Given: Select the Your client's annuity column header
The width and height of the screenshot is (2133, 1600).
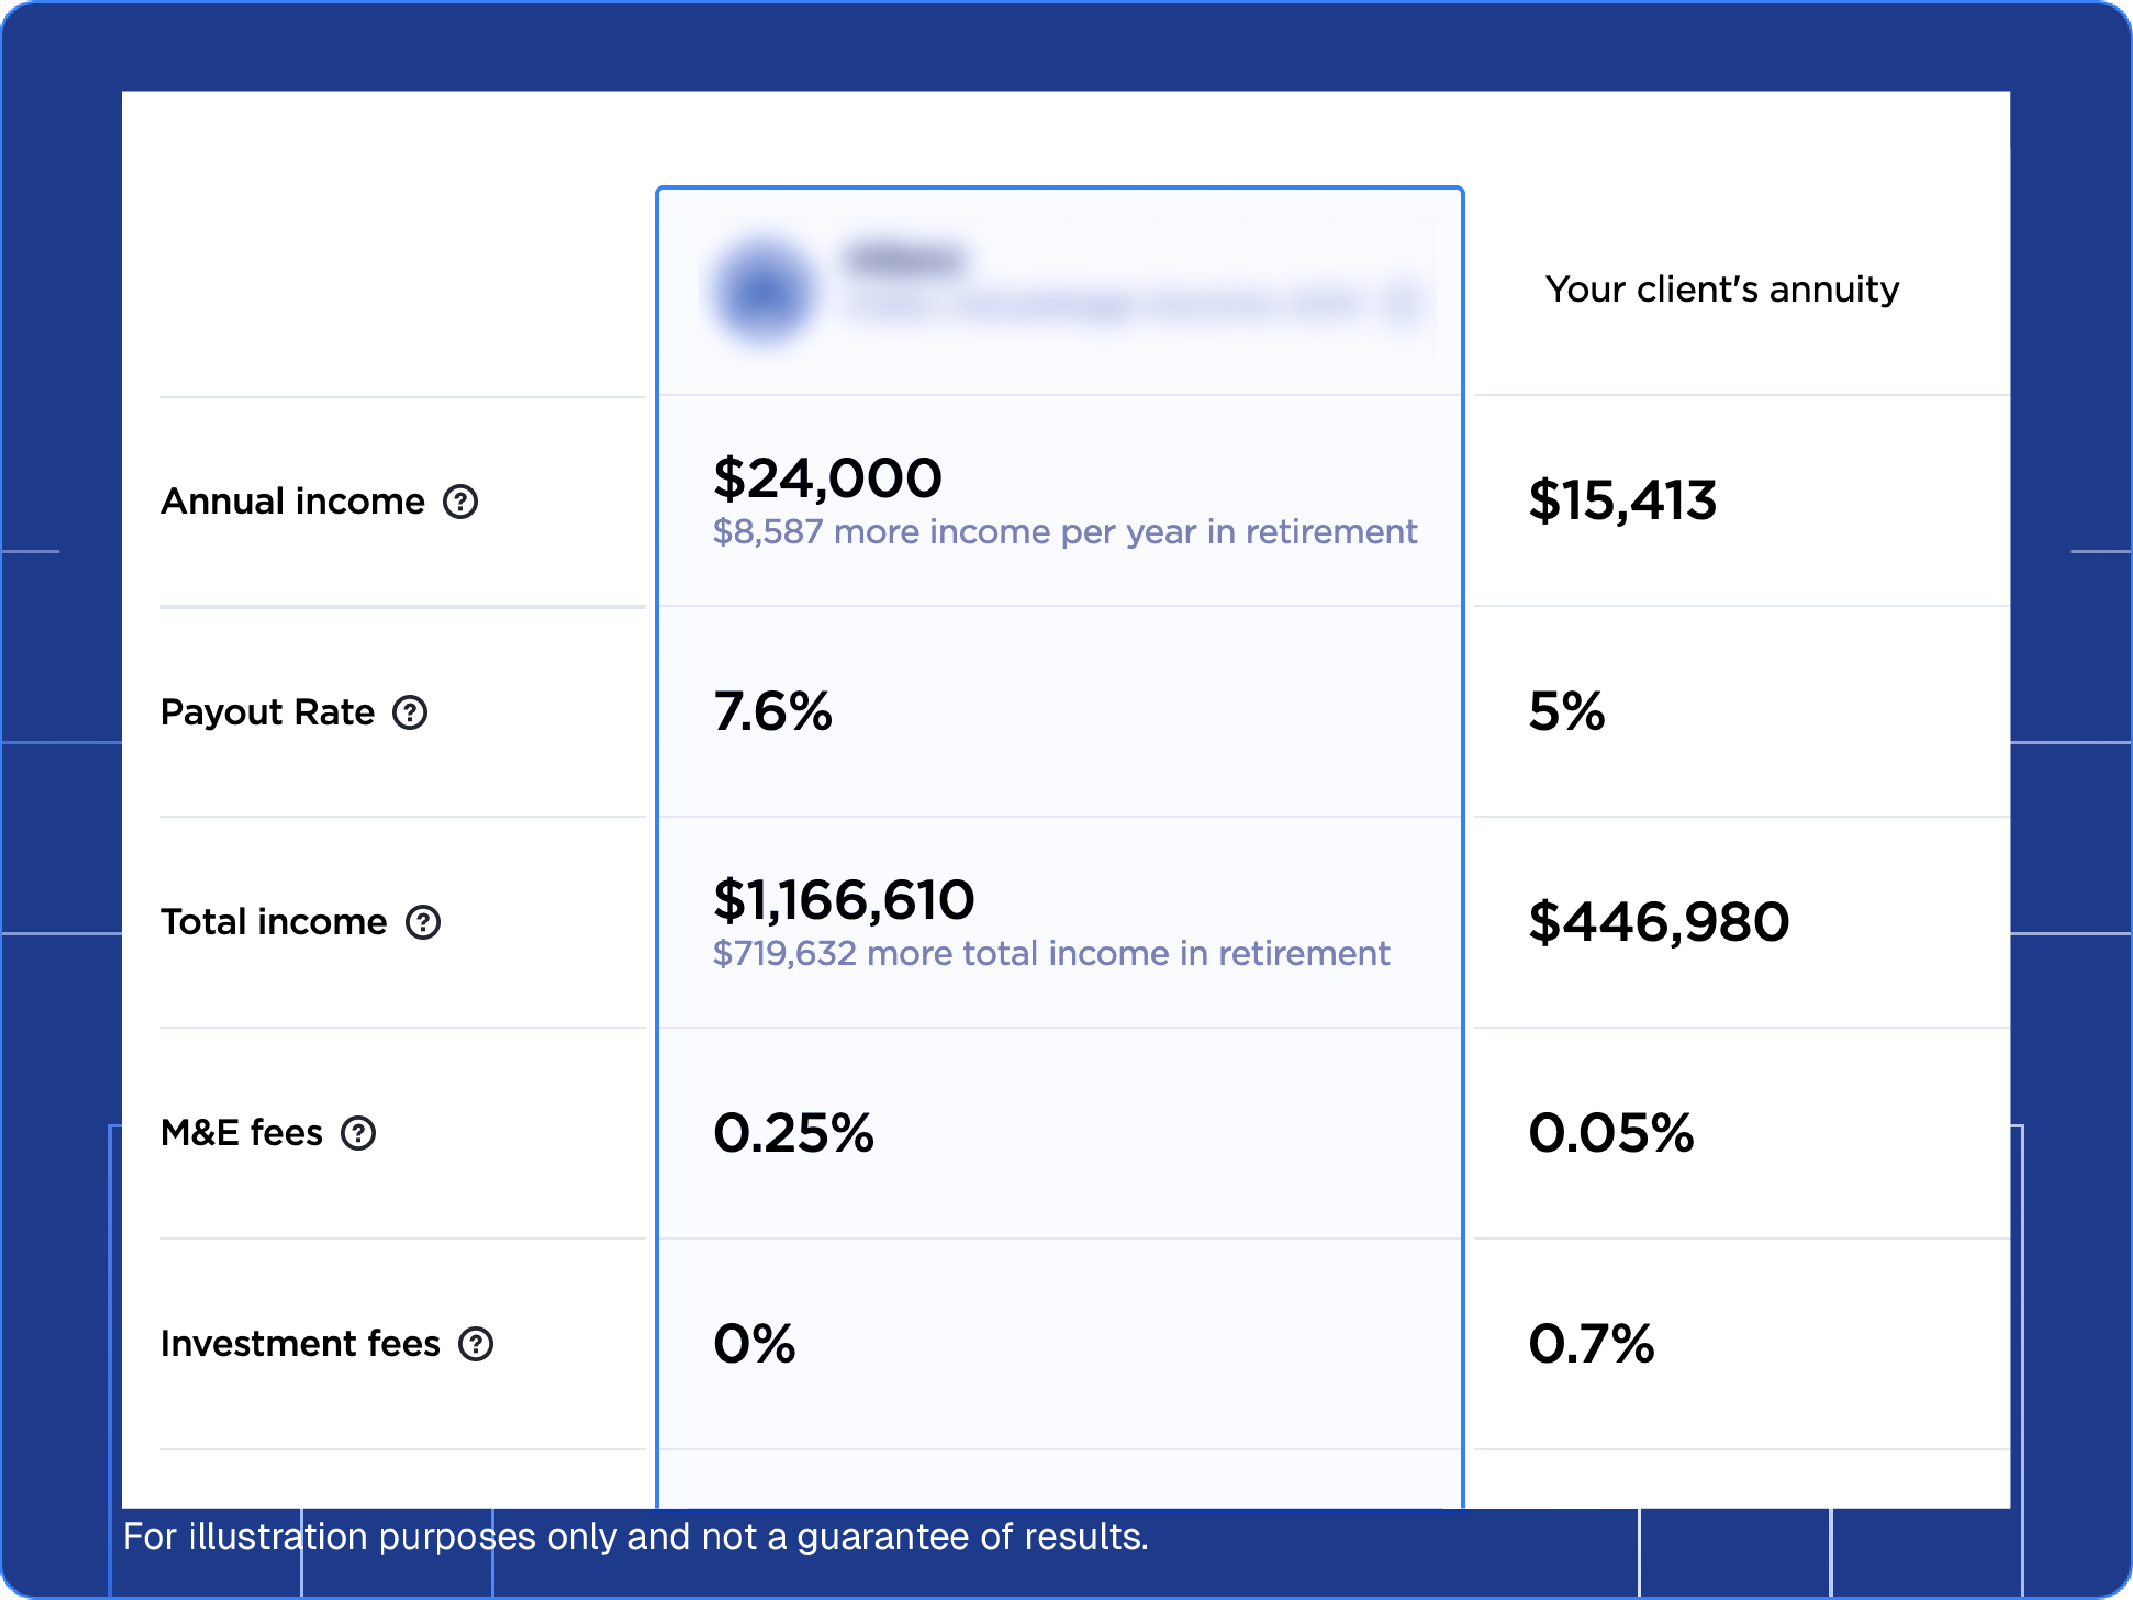Looking at the screenshot, I should click(1721, 290).
